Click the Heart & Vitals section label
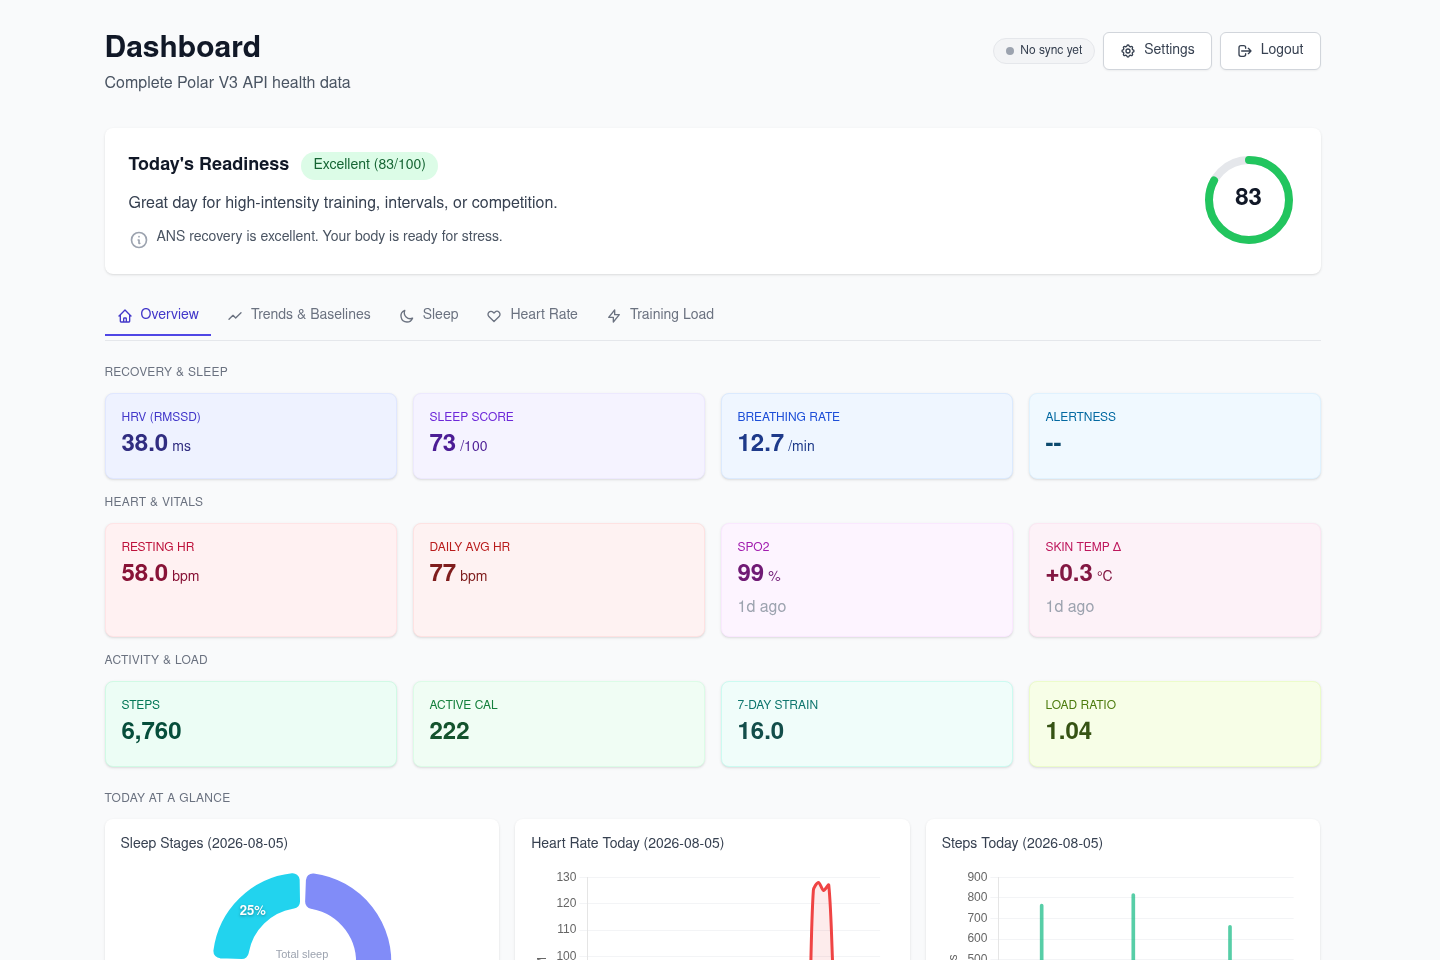Image resolution: width=1440 pixels, height=960 pixels. click(x=154, y=502)
